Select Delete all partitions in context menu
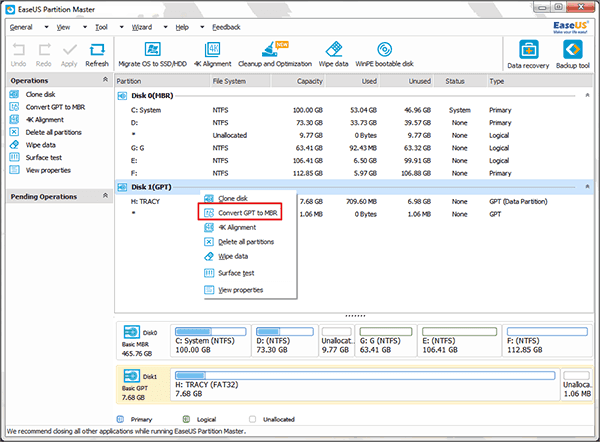The image size is (600, 442). point(245,242)
